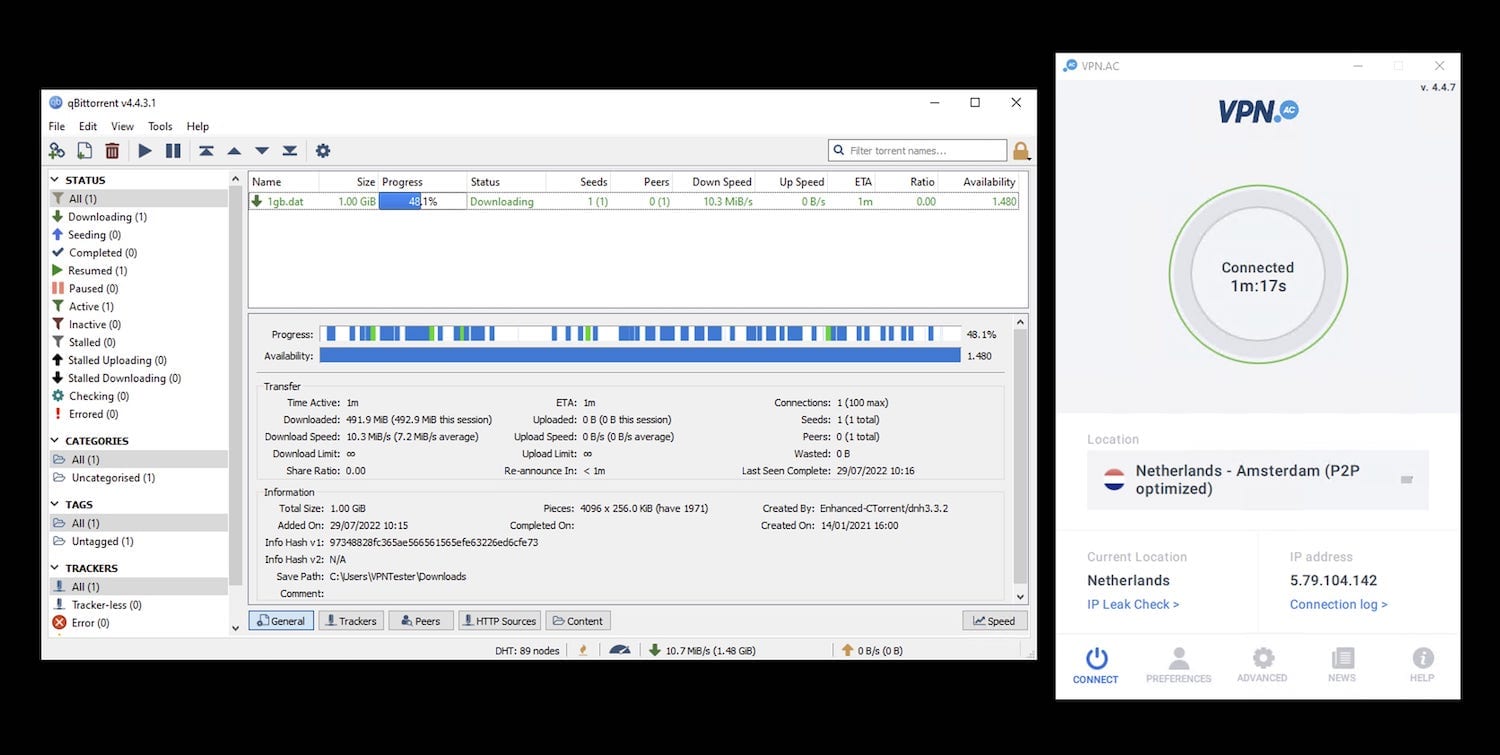Resume the torrent with the play icon
1500x755 pixels.
tap(144, 150)
